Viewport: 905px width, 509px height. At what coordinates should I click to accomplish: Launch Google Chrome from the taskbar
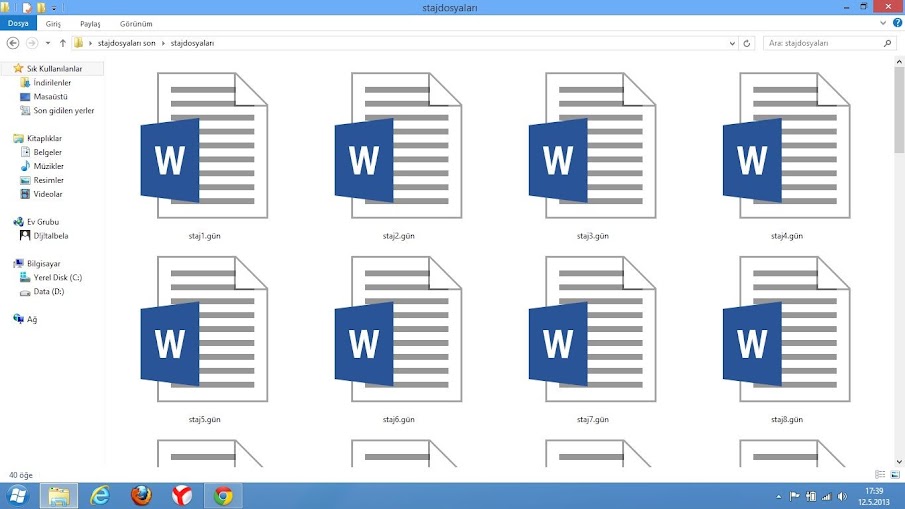tap(223, 496)
